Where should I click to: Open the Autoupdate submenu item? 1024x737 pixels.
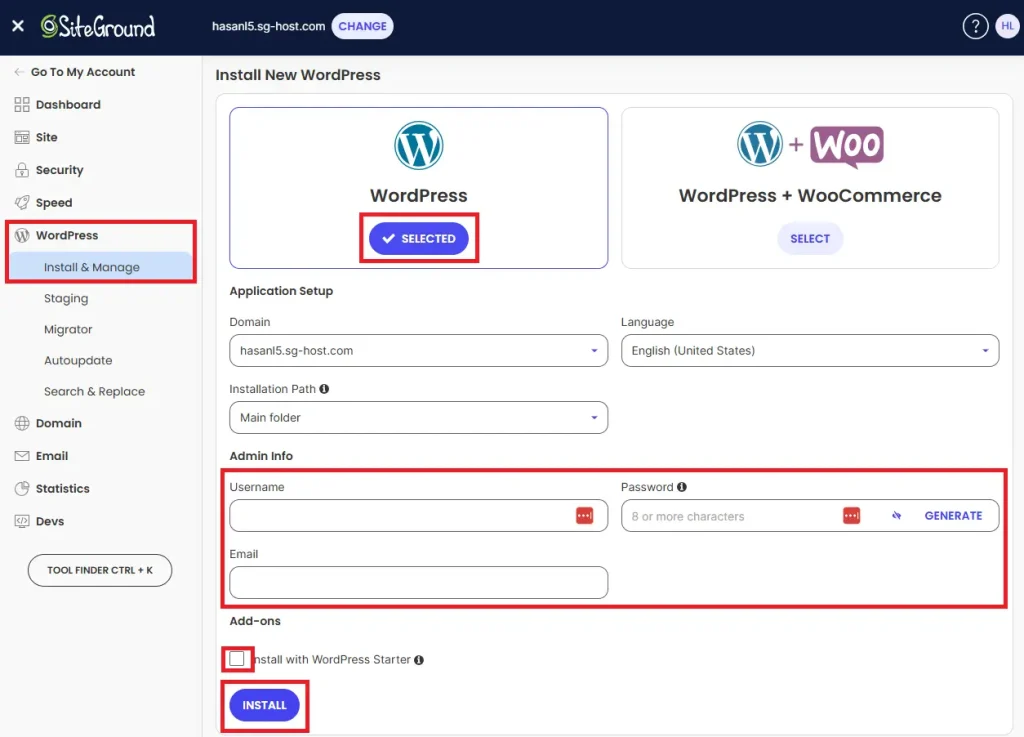(78, 360)
